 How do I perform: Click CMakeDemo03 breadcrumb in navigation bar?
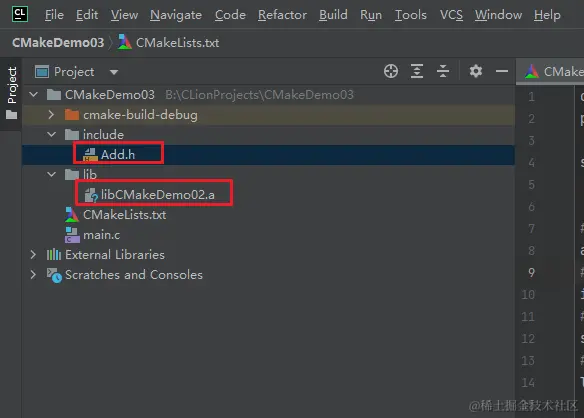pos(58,42)
